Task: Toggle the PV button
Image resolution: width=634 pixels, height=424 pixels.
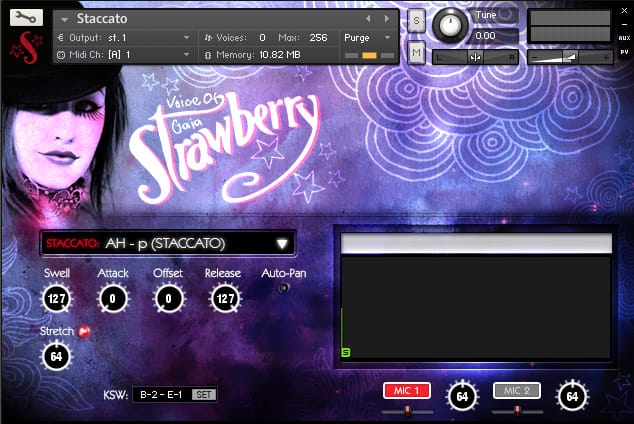Action: 624,52
